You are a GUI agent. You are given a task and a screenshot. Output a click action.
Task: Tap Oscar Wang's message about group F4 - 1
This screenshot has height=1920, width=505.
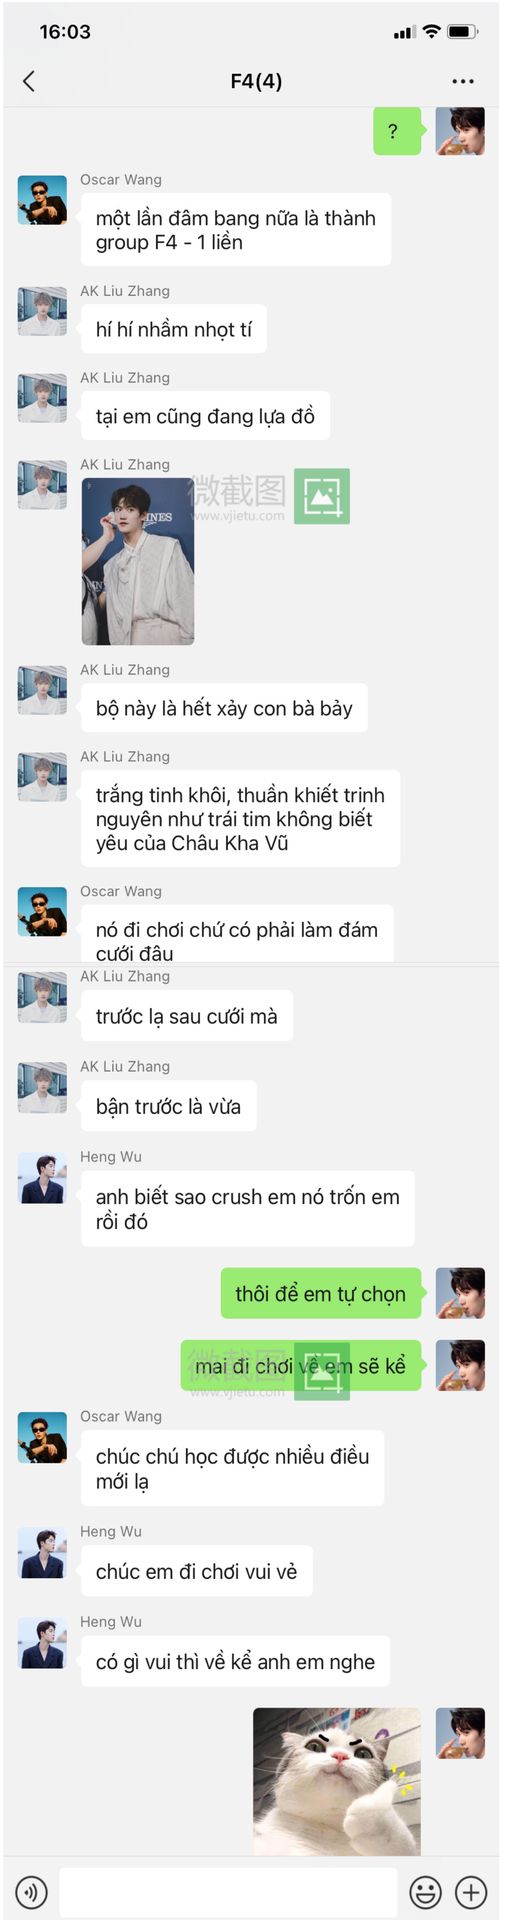[x=236, y=230]
